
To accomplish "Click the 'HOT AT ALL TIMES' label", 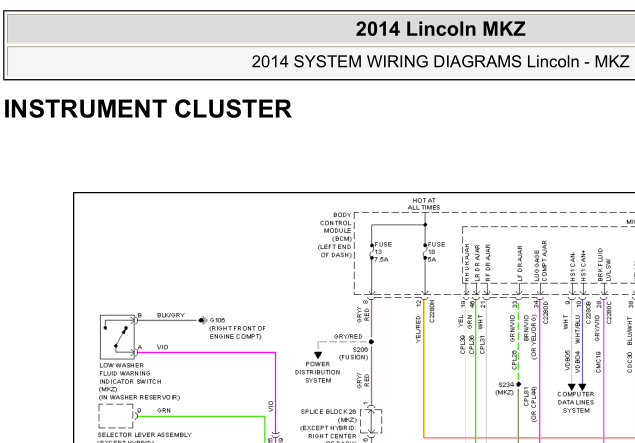I will click(x=424, y=204).
